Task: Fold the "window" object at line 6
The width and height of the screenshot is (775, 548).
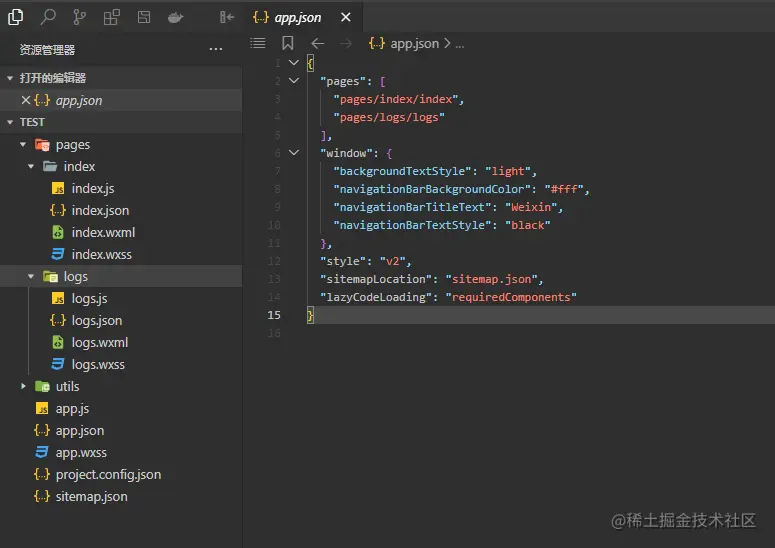Action: point(294,153)
